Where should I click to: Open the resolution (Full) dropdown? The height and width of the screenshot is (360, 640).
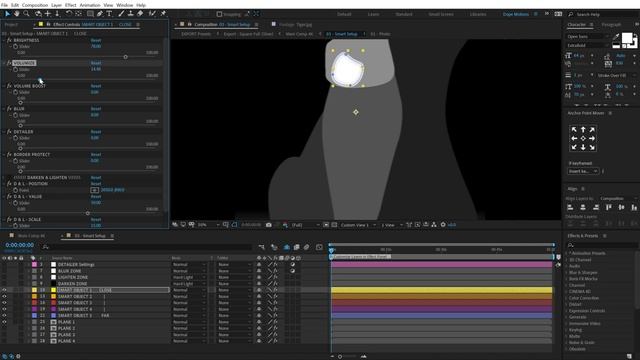point(305,225)
